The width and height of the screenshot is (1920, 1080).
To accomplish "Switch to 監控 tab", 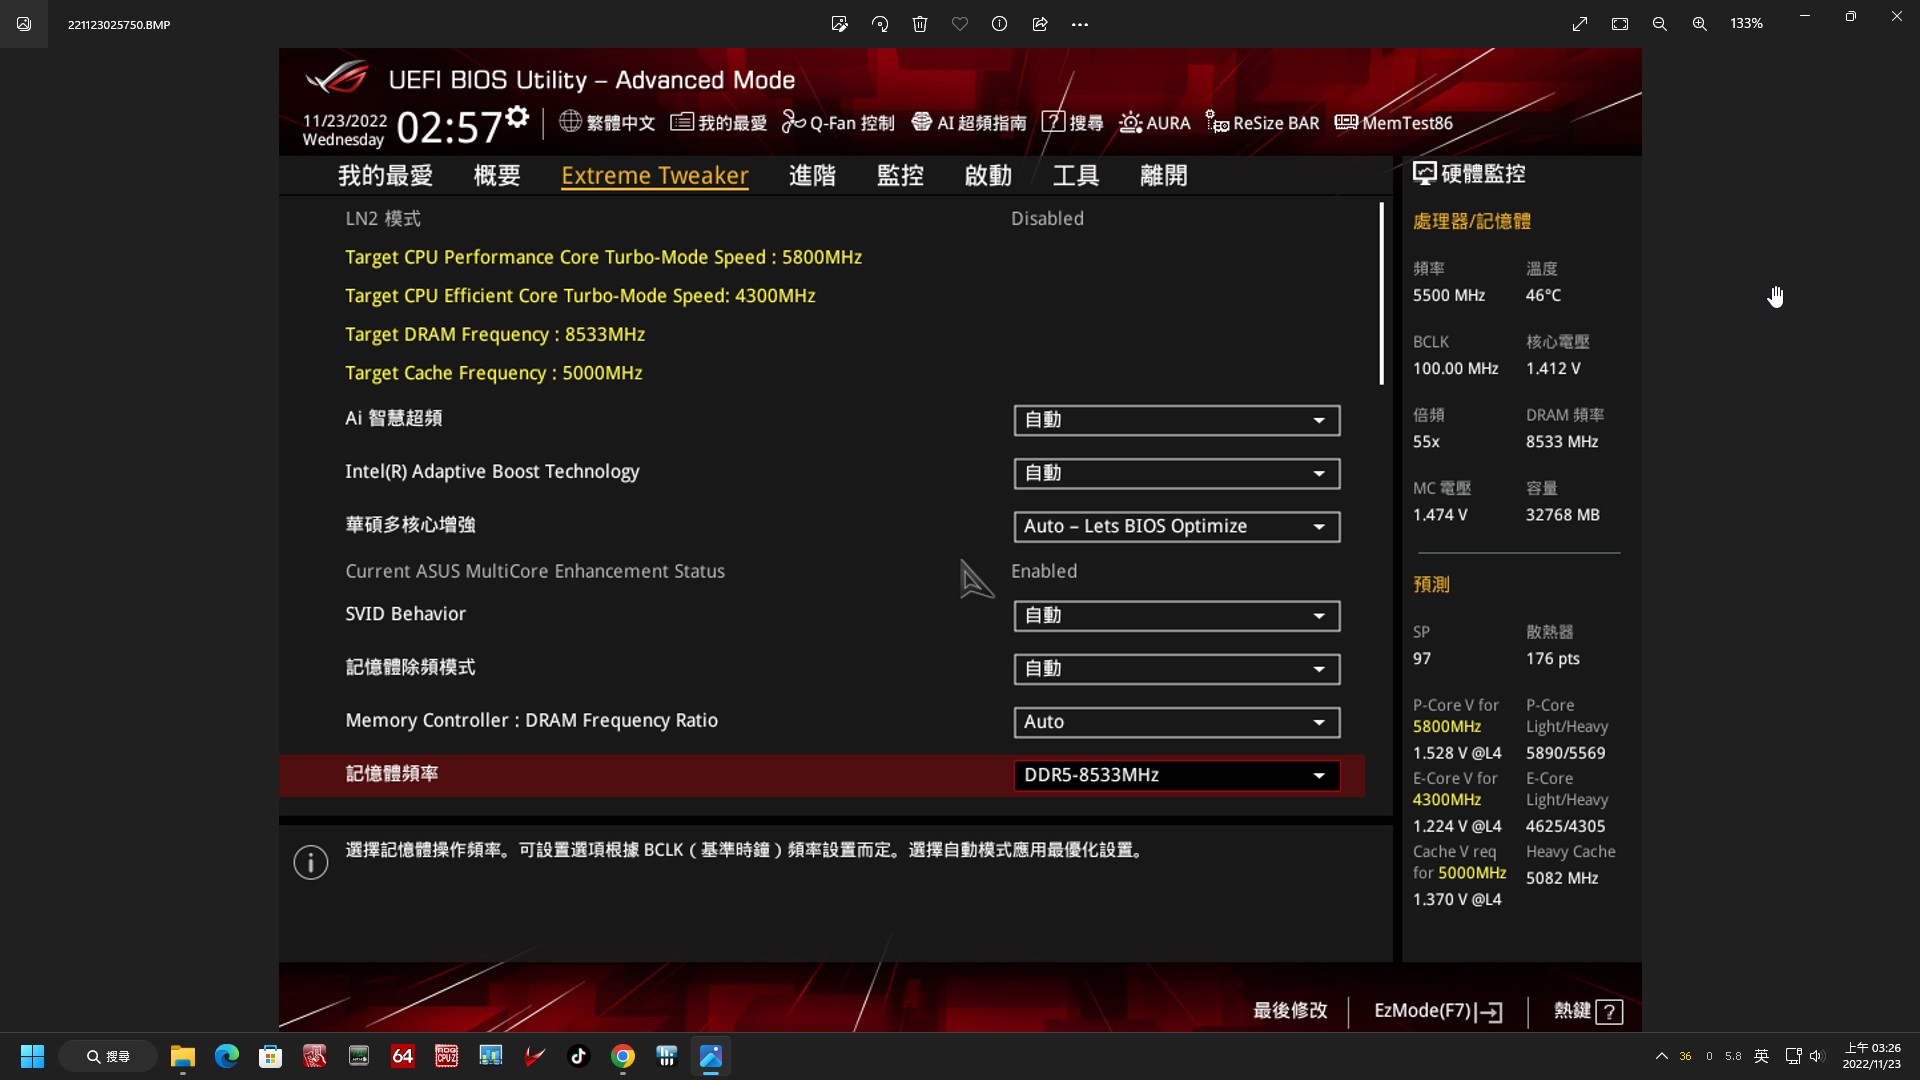I will [x=900, y=176].
